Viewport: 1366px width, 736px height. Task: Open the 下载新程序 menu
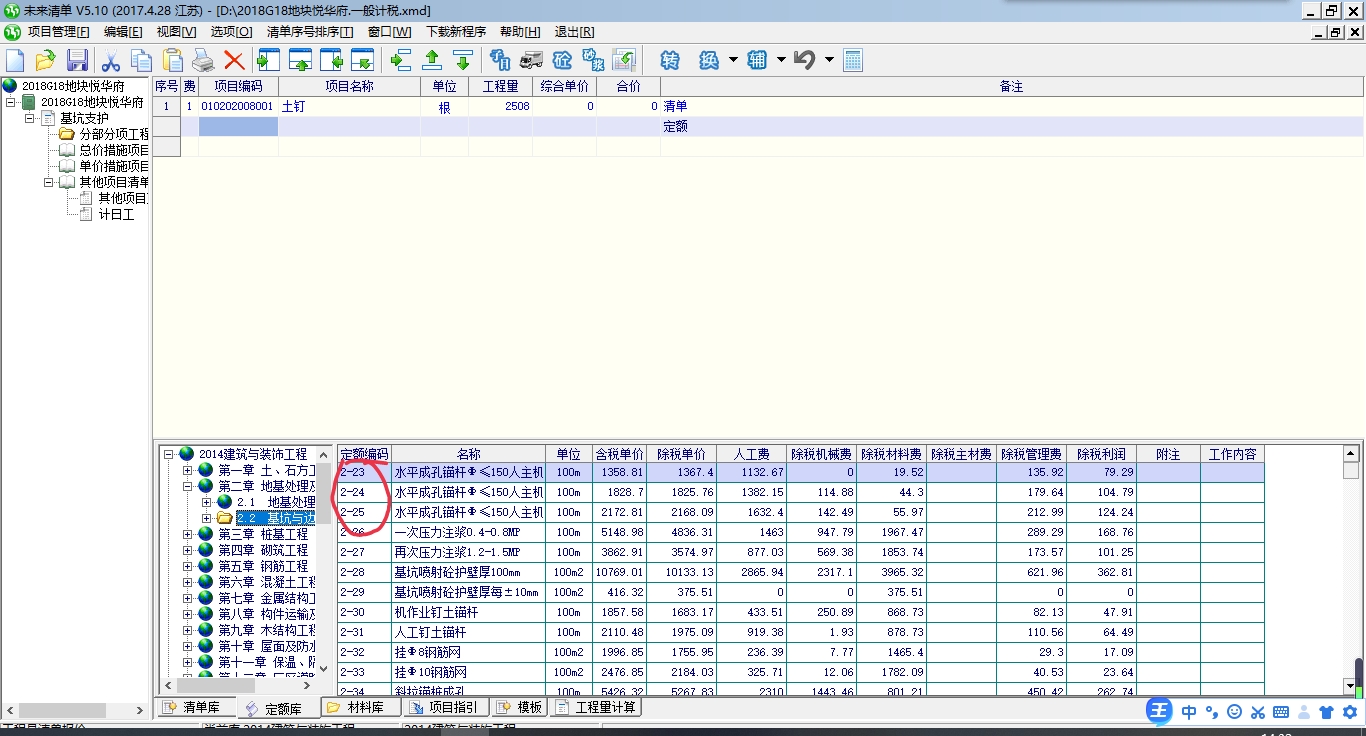pyautogui.click(x=456, y=32)
